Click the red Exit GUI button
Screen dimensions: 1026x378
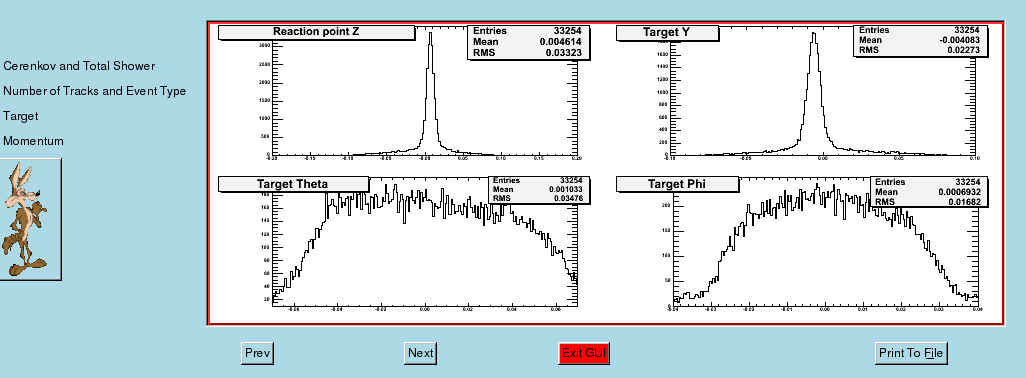(x=584, y=353)
